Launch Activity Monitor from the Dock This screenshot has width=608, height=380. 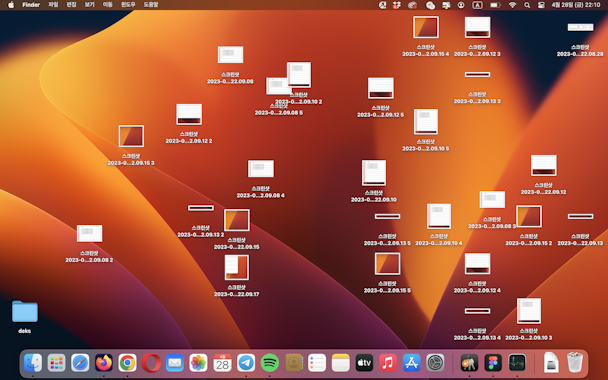517,363
